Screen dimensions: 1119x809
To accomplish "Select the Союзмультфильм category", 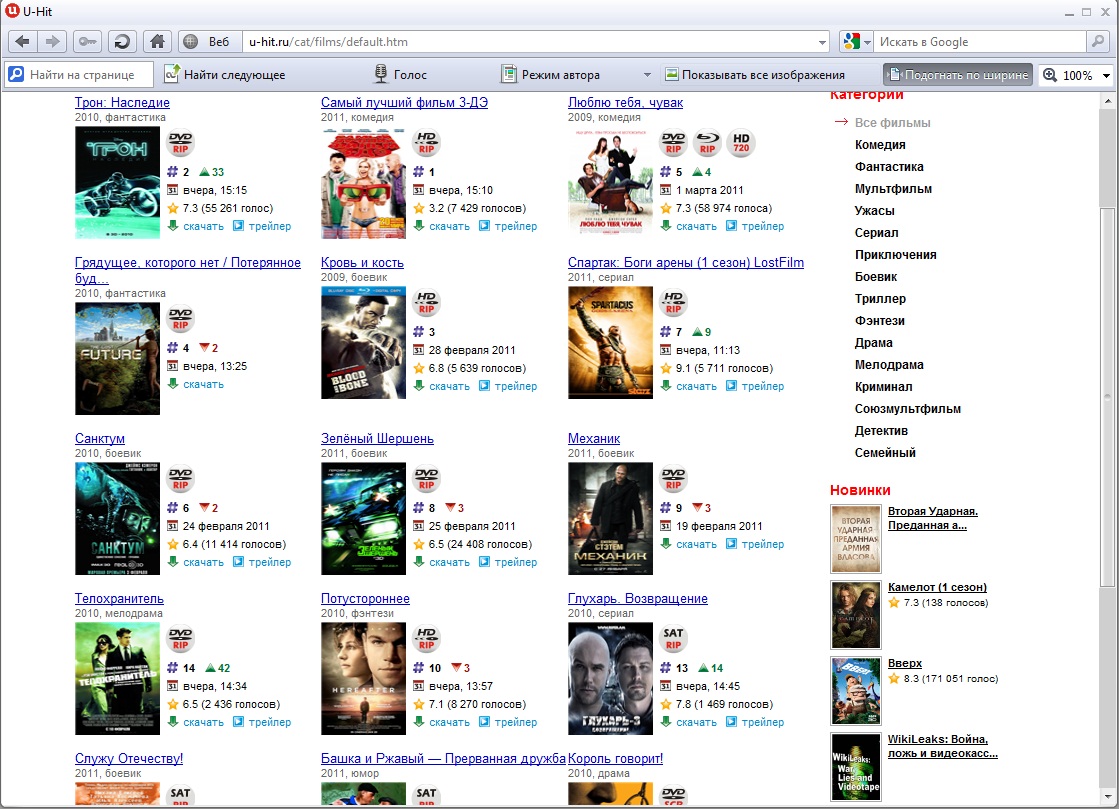I will tap(908, 409).
